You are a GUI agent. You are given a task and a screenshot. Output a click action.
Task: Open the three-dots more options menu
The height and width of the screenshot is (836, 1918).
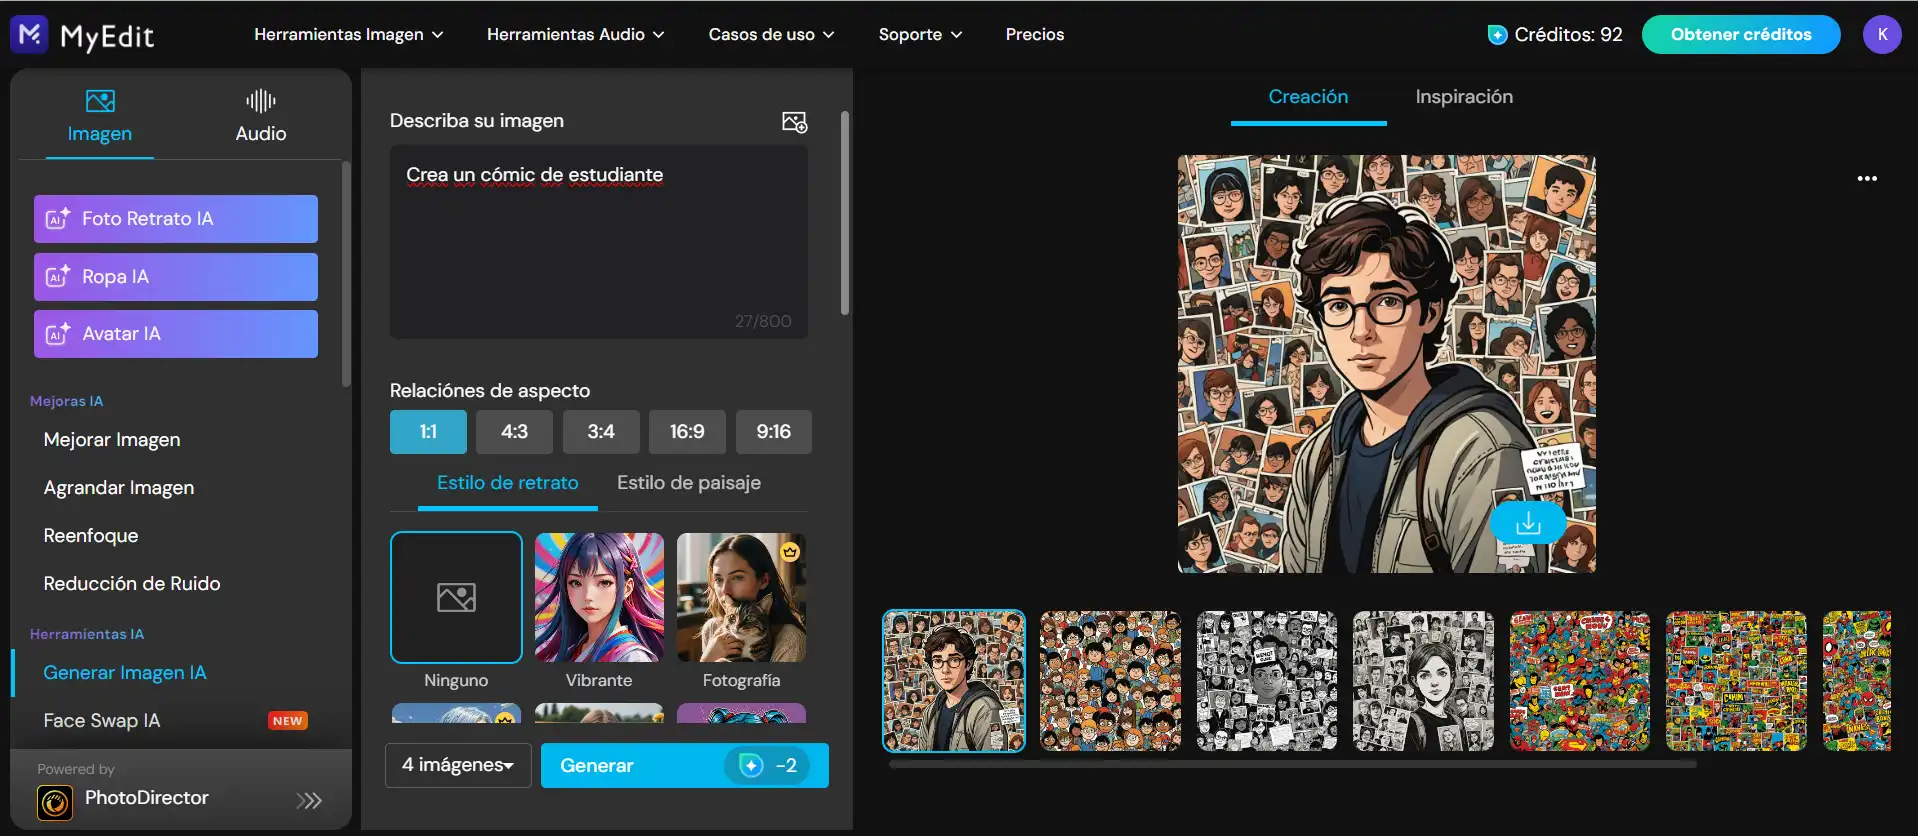[x=1867, y=179]
